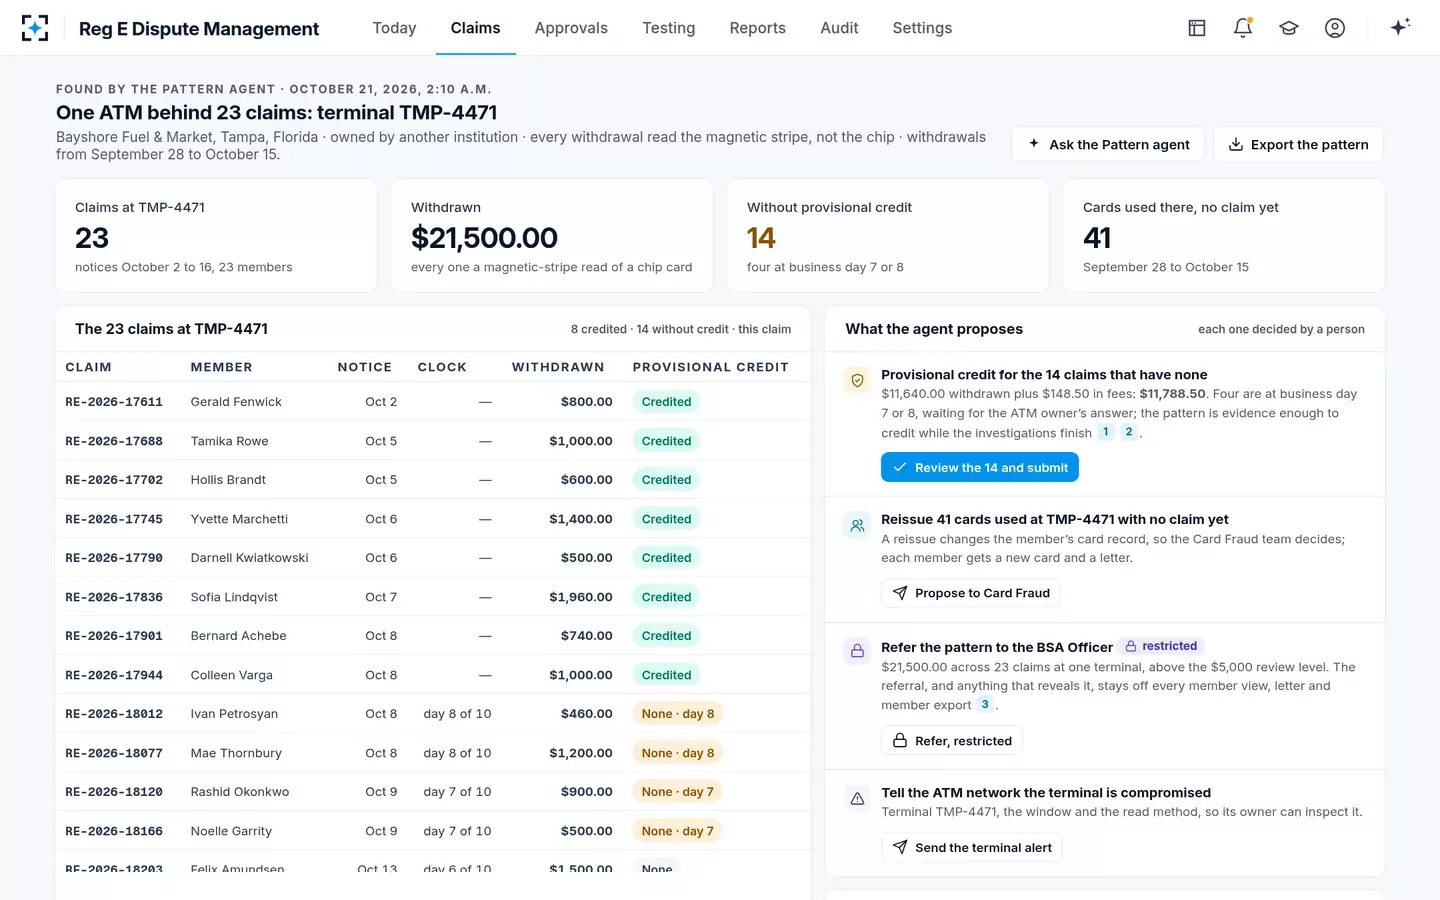Select member Tamika Rowe

[x=230, y=441]
